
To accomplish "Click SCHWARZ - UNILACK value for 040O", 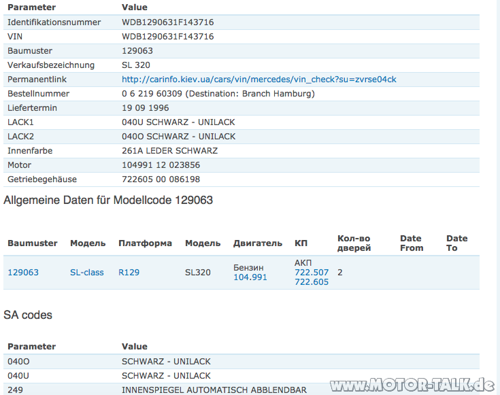I will click(166, 362).
